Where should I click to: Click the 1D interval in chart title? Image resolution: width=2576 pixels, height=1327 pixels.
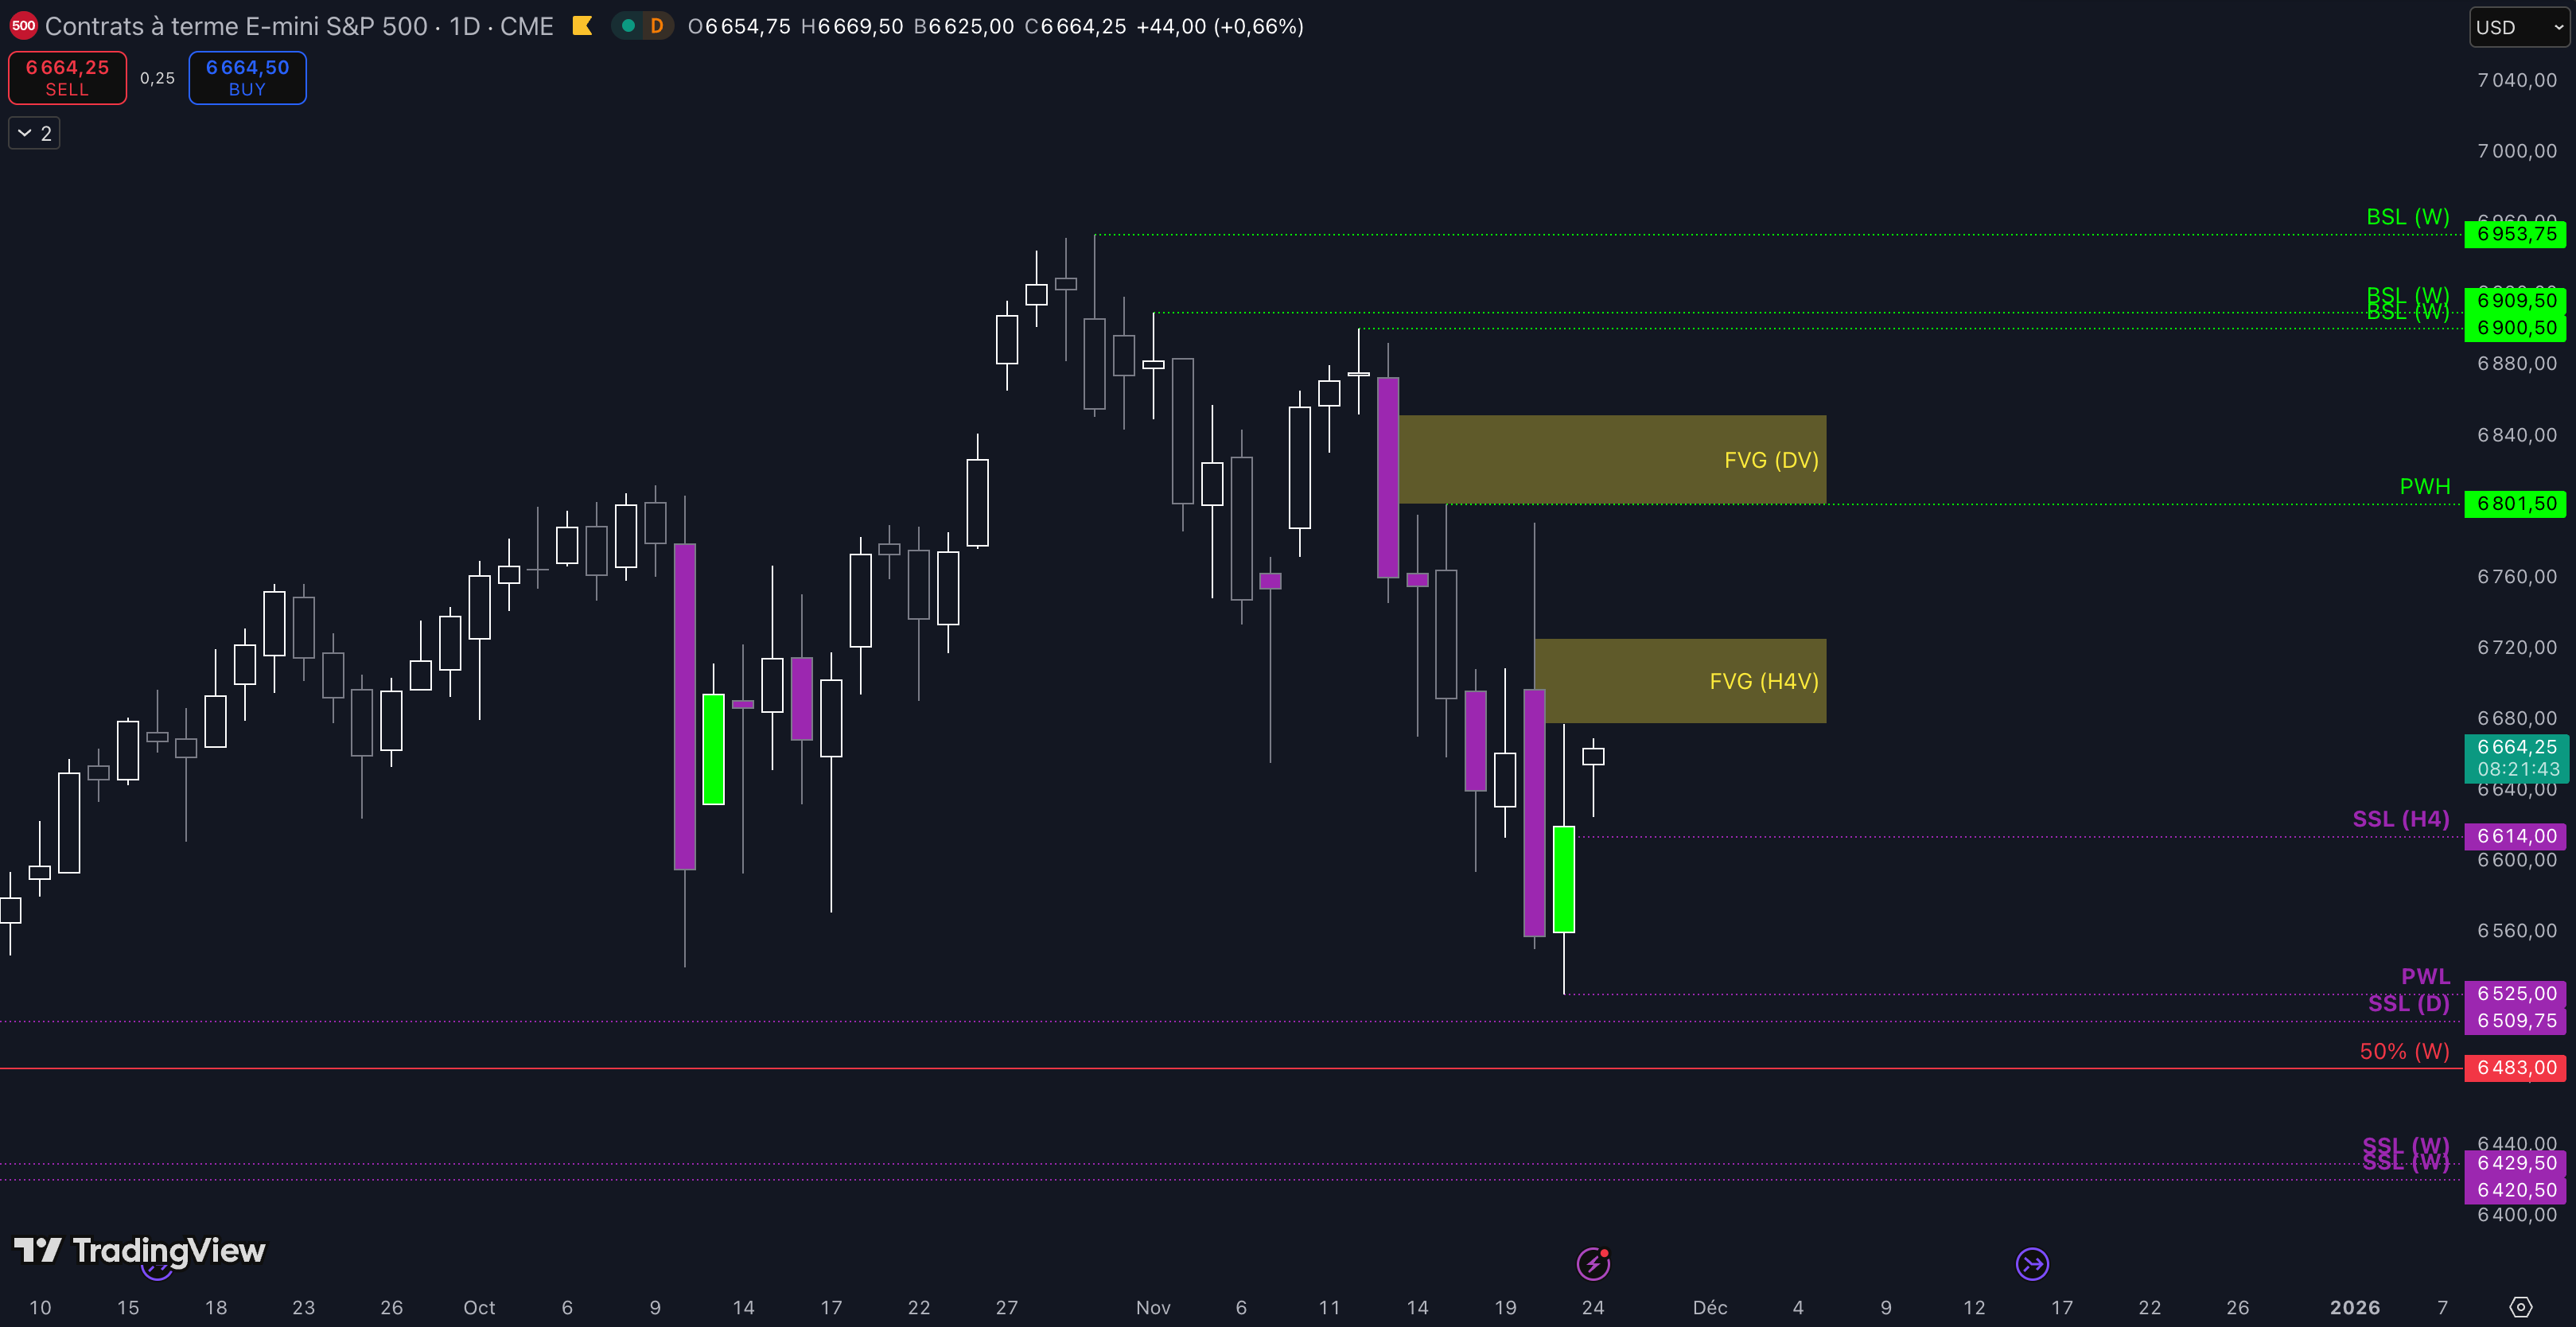pyautogui.click(x=464, y=26)
